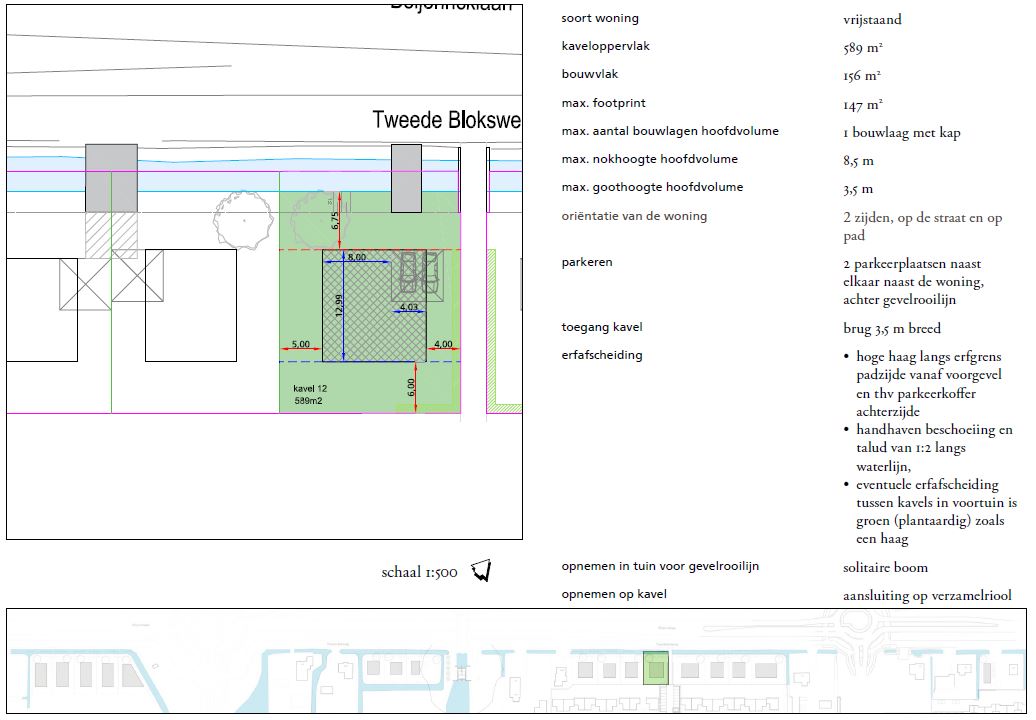
Task: Click the 'Tweede Blokswe' street name
Action: click(x=446, y=120)
